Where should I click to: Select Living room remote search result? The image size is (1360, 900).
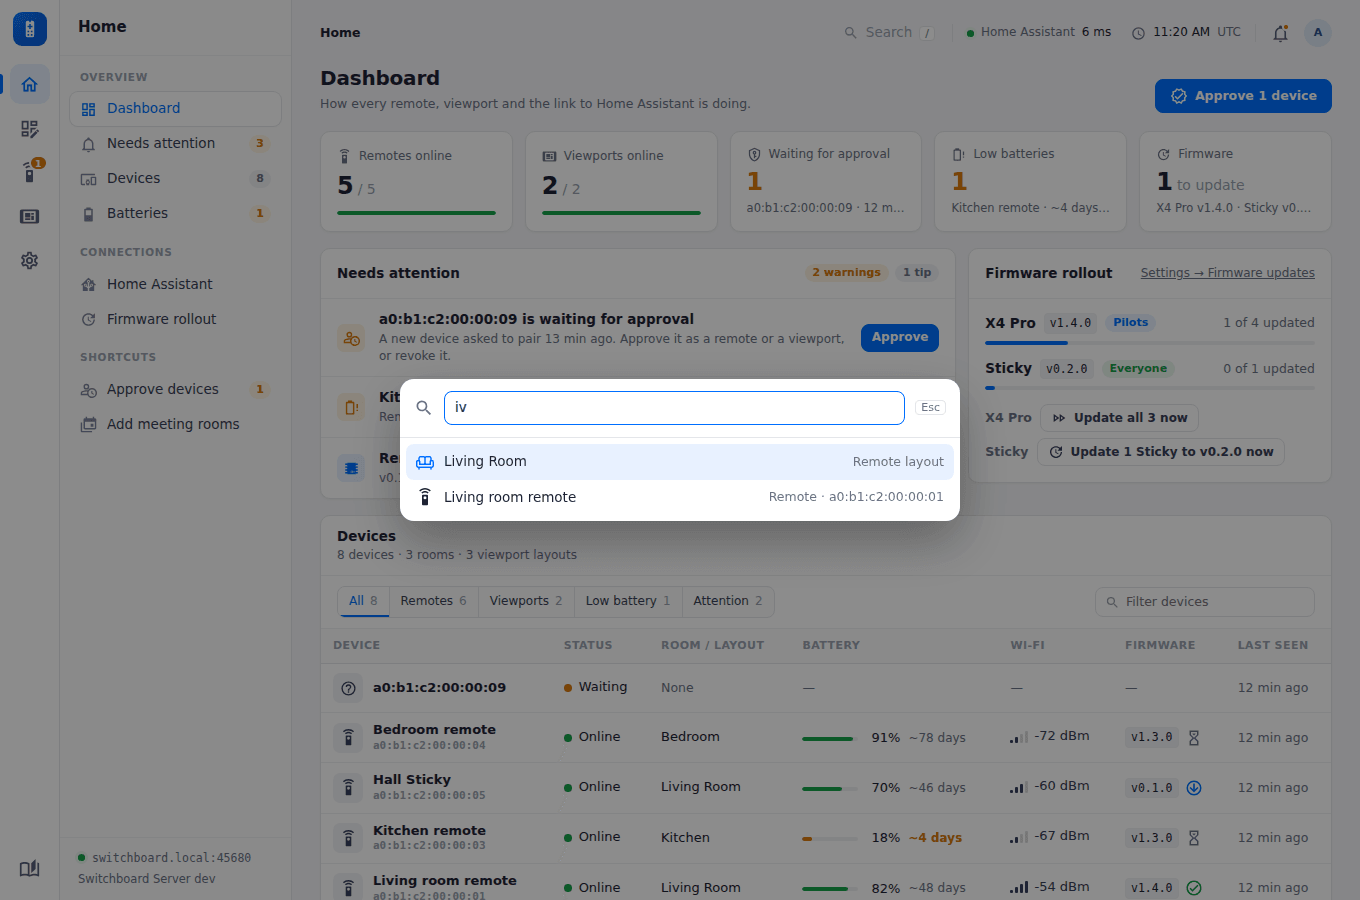(x=680, y=497)
